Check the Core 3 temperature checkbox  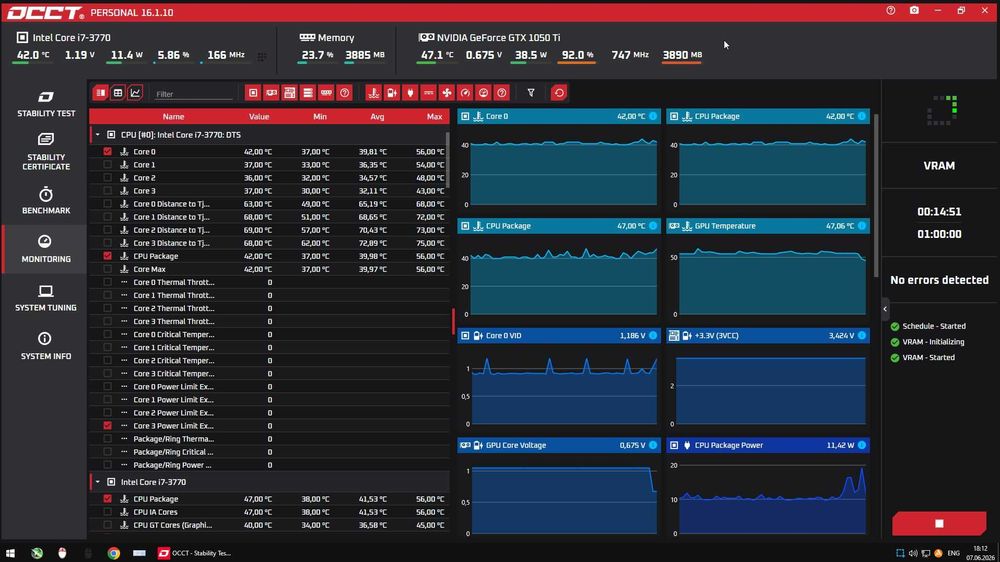tap(107, 191)
